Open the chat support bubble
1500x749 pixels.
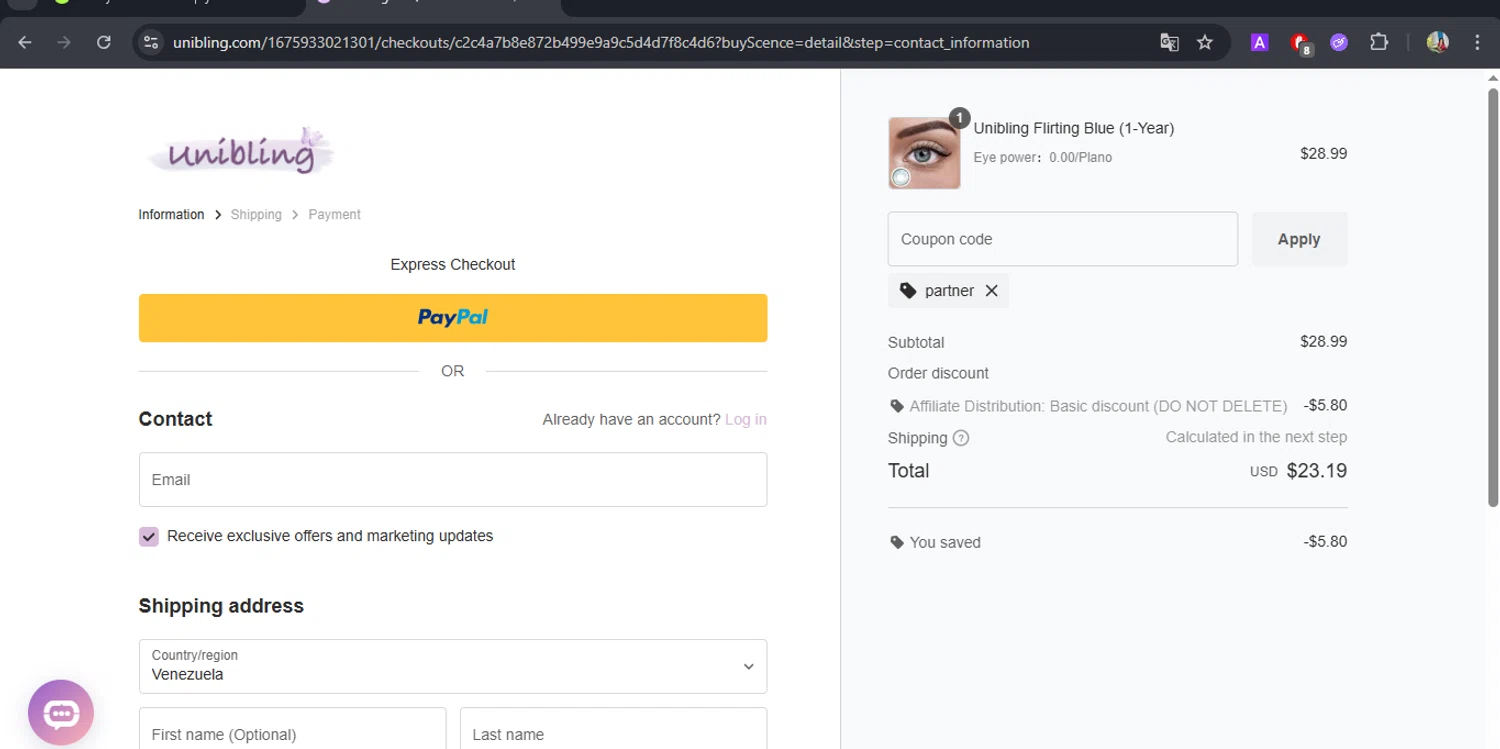(x=61, y=713)
